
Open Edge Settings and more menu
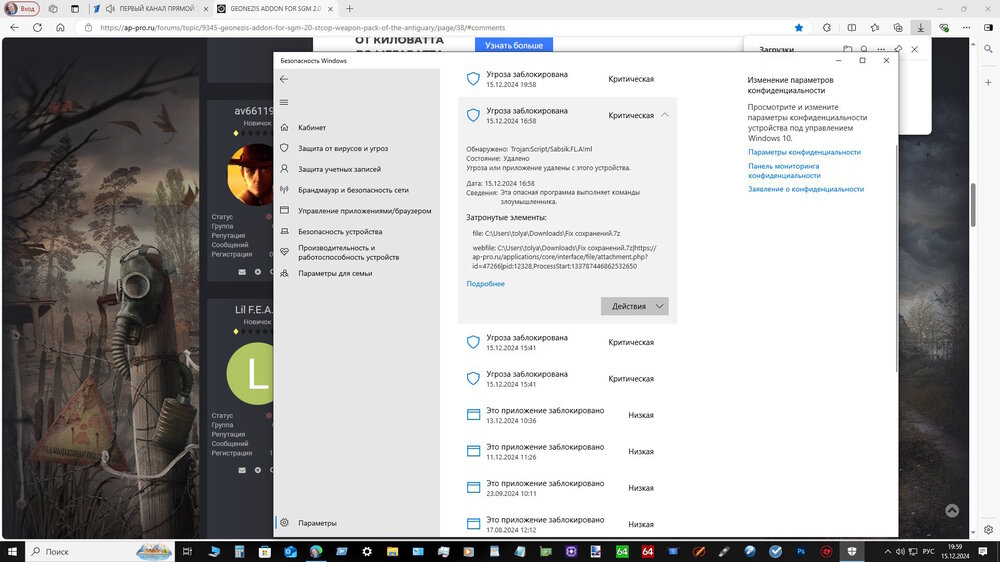pyautogui.click(x=967, y=27)
